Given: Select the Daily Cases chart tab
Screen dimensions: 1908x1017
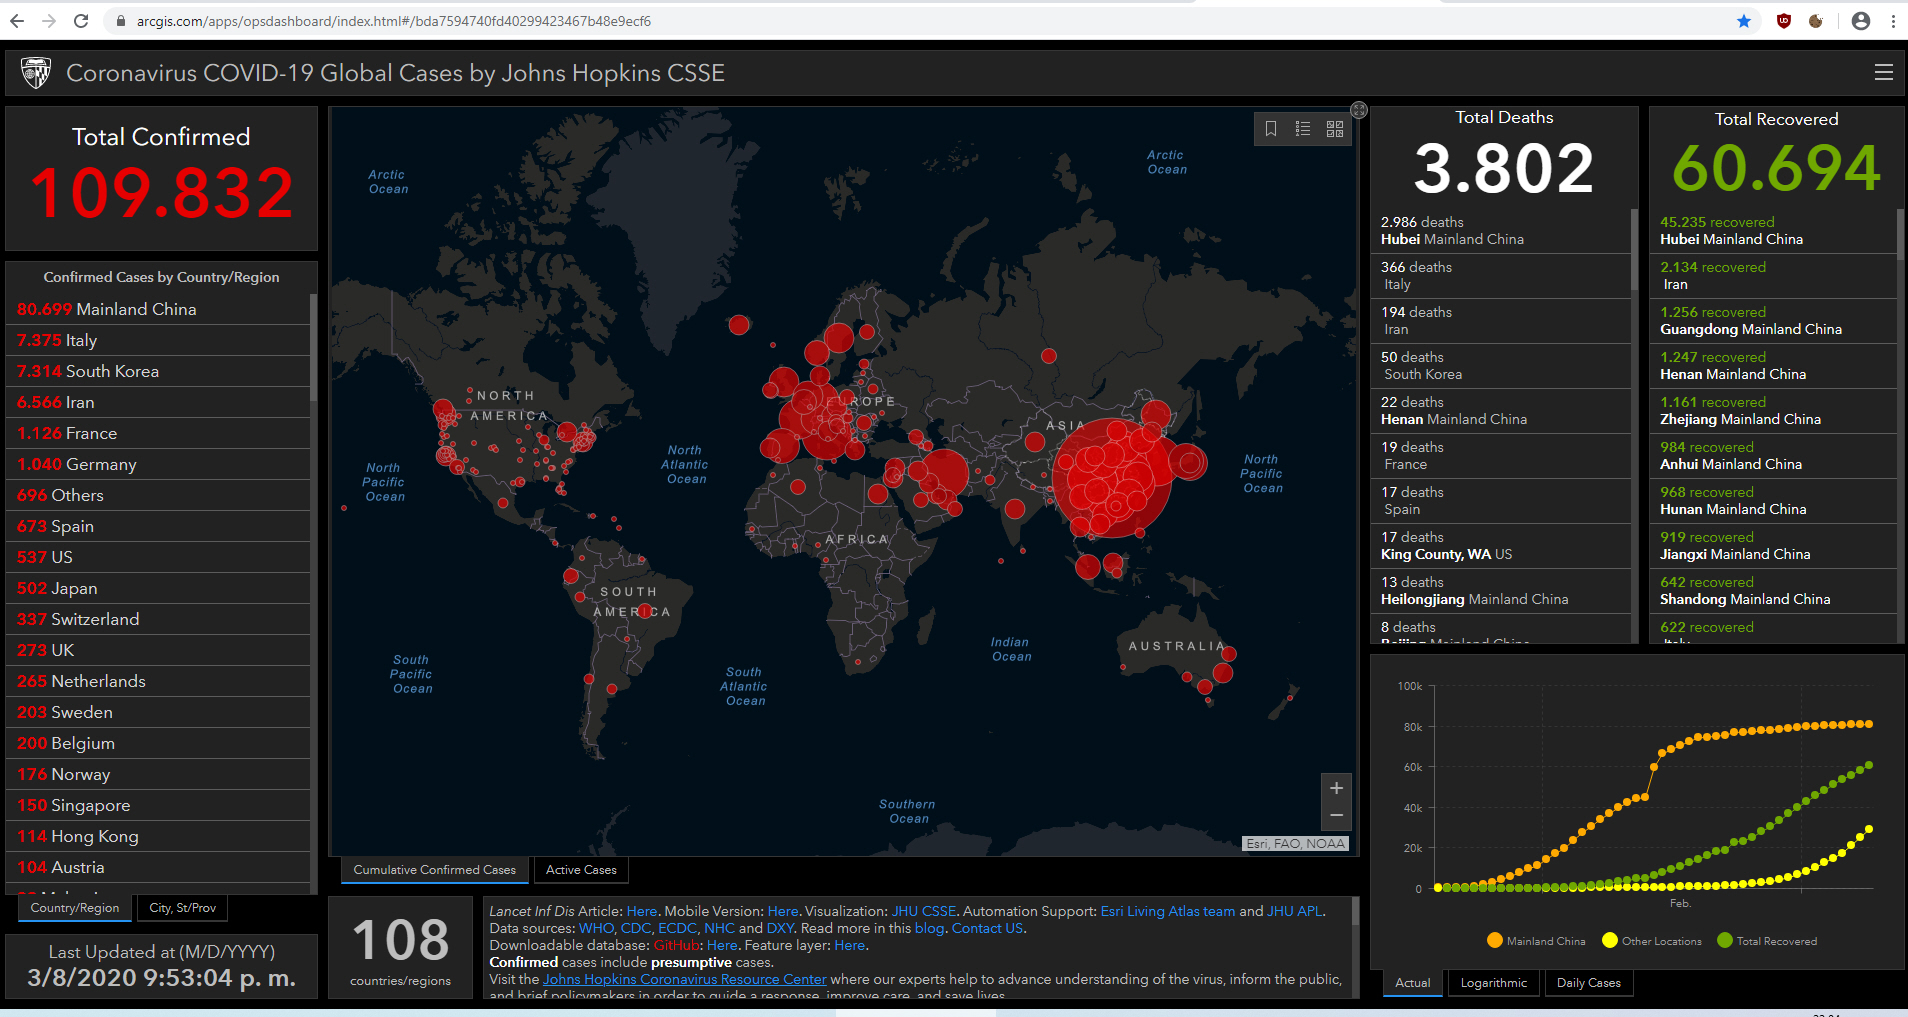Looking at the screenshot, I should coord(1588,983).
